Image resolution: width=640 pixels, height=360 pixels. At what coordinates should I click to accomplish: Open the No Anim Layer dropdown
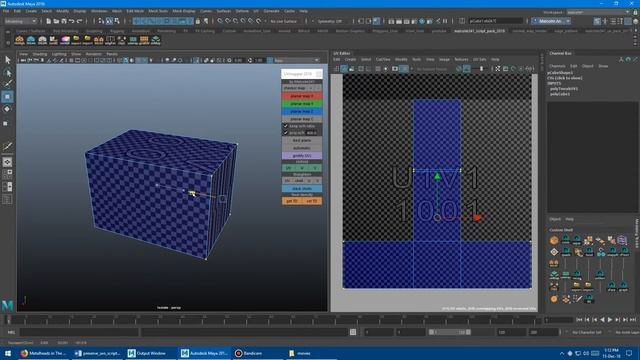(x=627, y=333)
